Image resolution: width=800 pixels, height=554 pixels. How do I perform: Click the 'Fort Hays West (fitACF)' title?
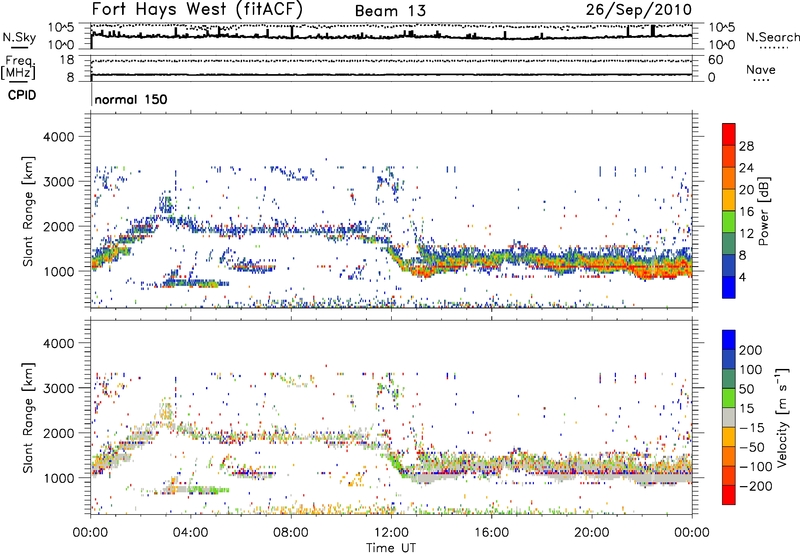pyautogui.click(x=197, y=9)
